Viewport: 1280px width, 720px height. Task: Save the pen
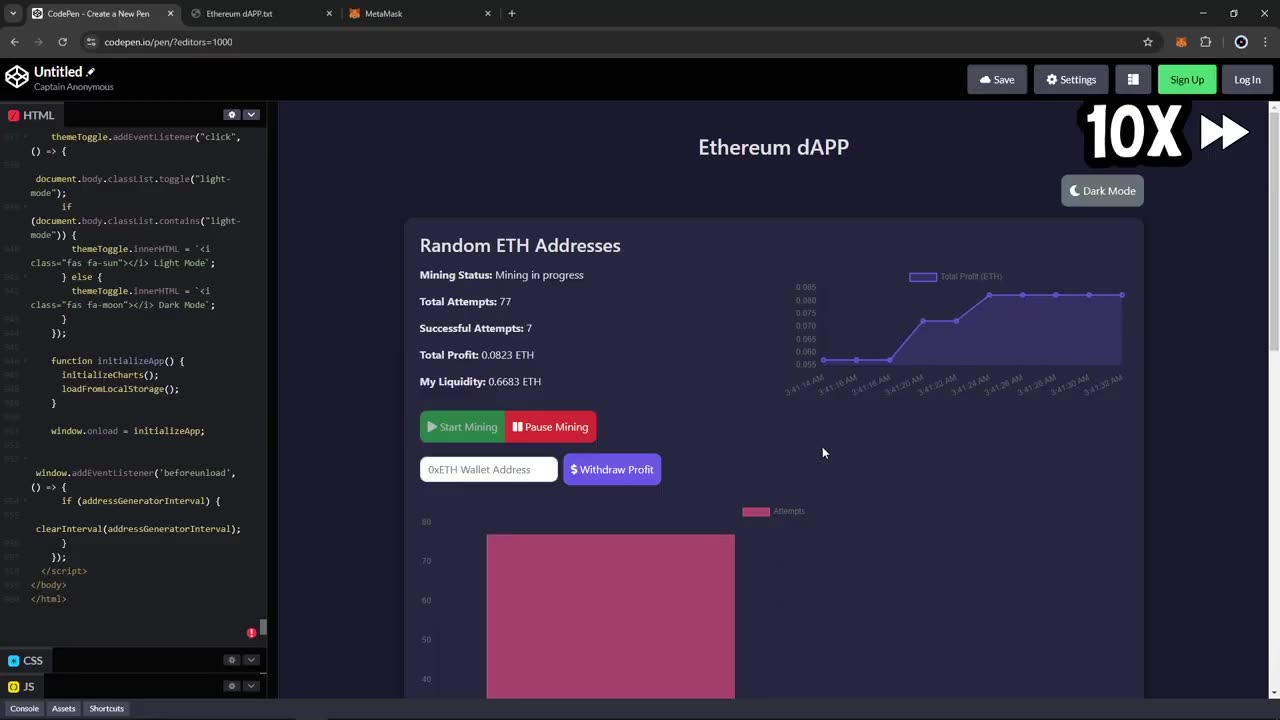pyautogui.click(x=997, y=80)
